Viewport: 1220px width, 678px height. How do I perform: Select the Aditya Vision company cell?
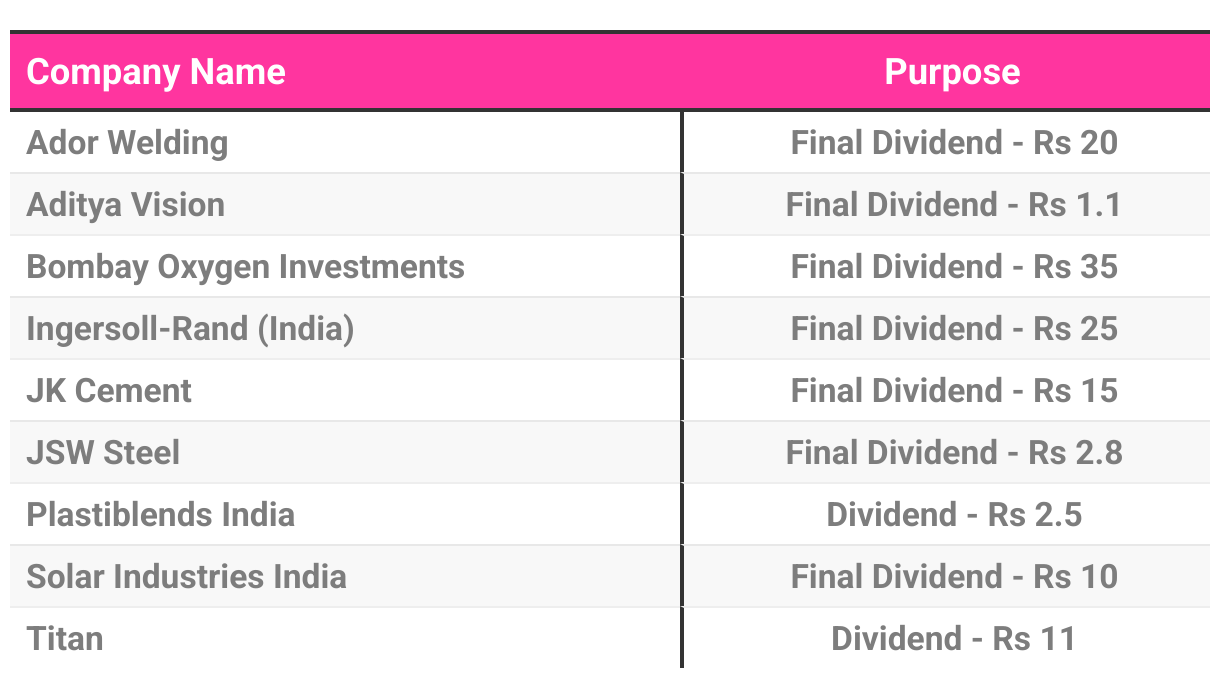click(x=126, y=205)
